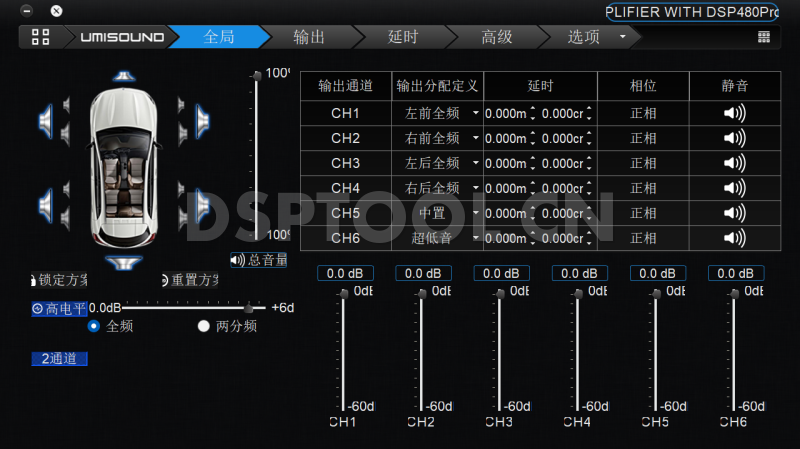Mute CH2 with its speaker icon
The image size is (800, 449).
[735, 138]
